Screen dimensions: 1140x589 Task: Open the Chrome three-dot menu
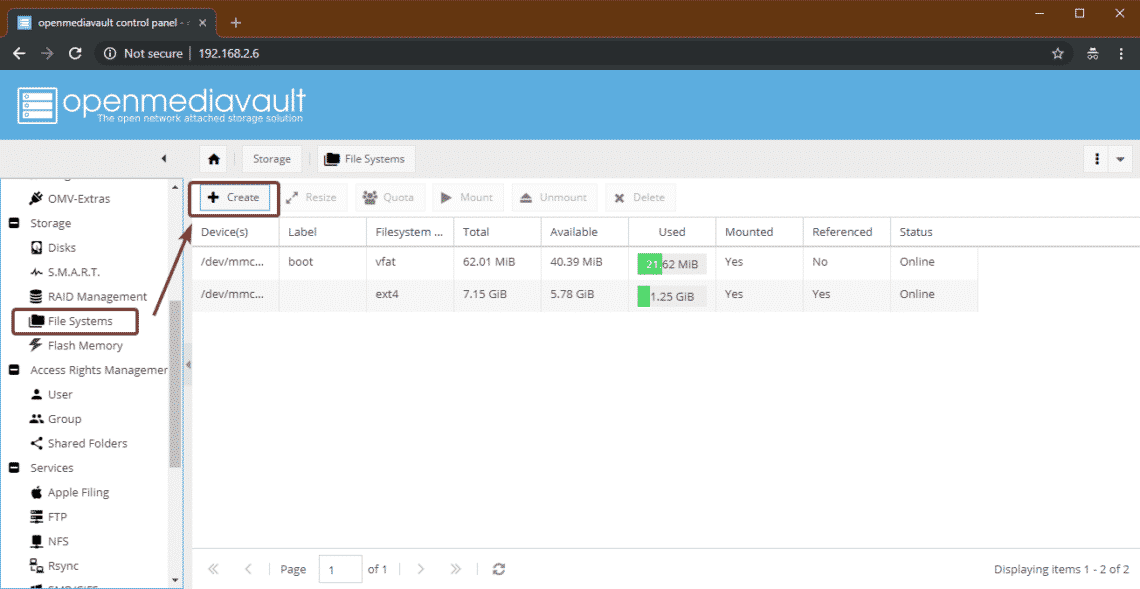pos(1120,53)
